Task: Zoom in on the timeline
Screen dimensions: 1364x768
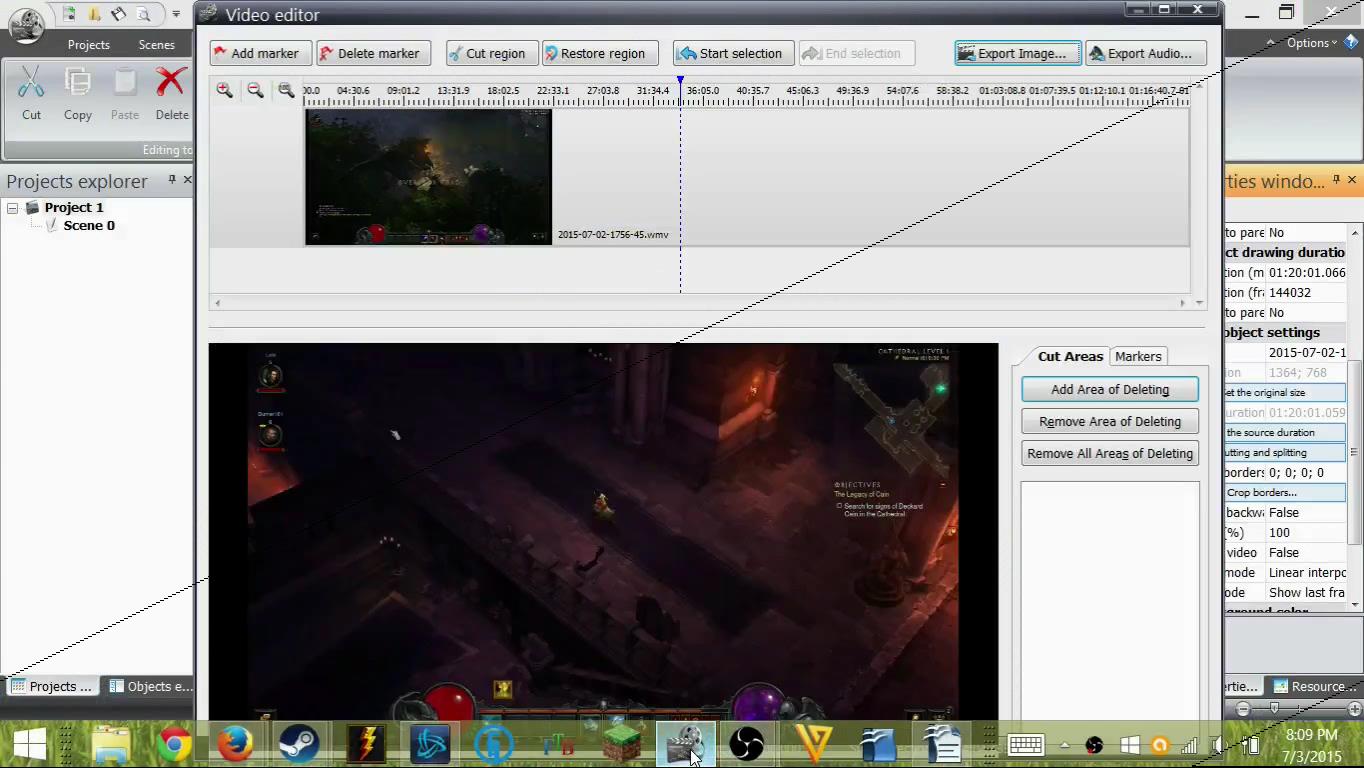Action: 224,90
